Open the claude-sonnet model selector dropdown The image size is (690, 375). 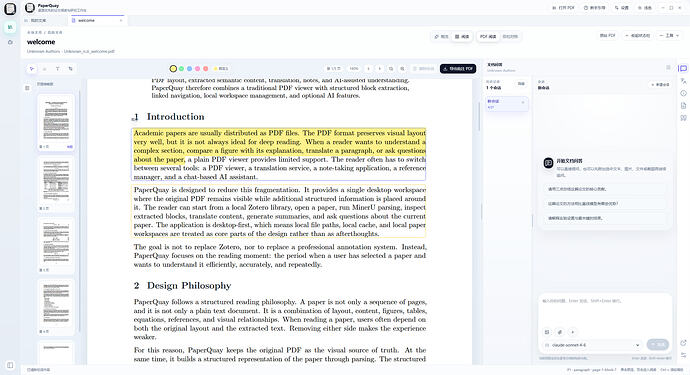coord(592,345)
